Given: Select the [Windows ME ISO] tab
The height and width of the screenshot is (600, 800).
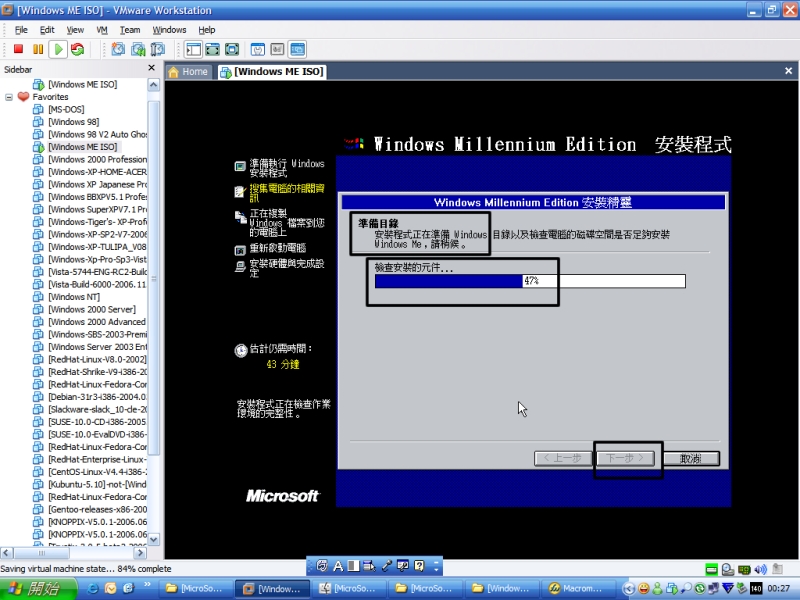Looking at the screenshot, I should point(272,72).
